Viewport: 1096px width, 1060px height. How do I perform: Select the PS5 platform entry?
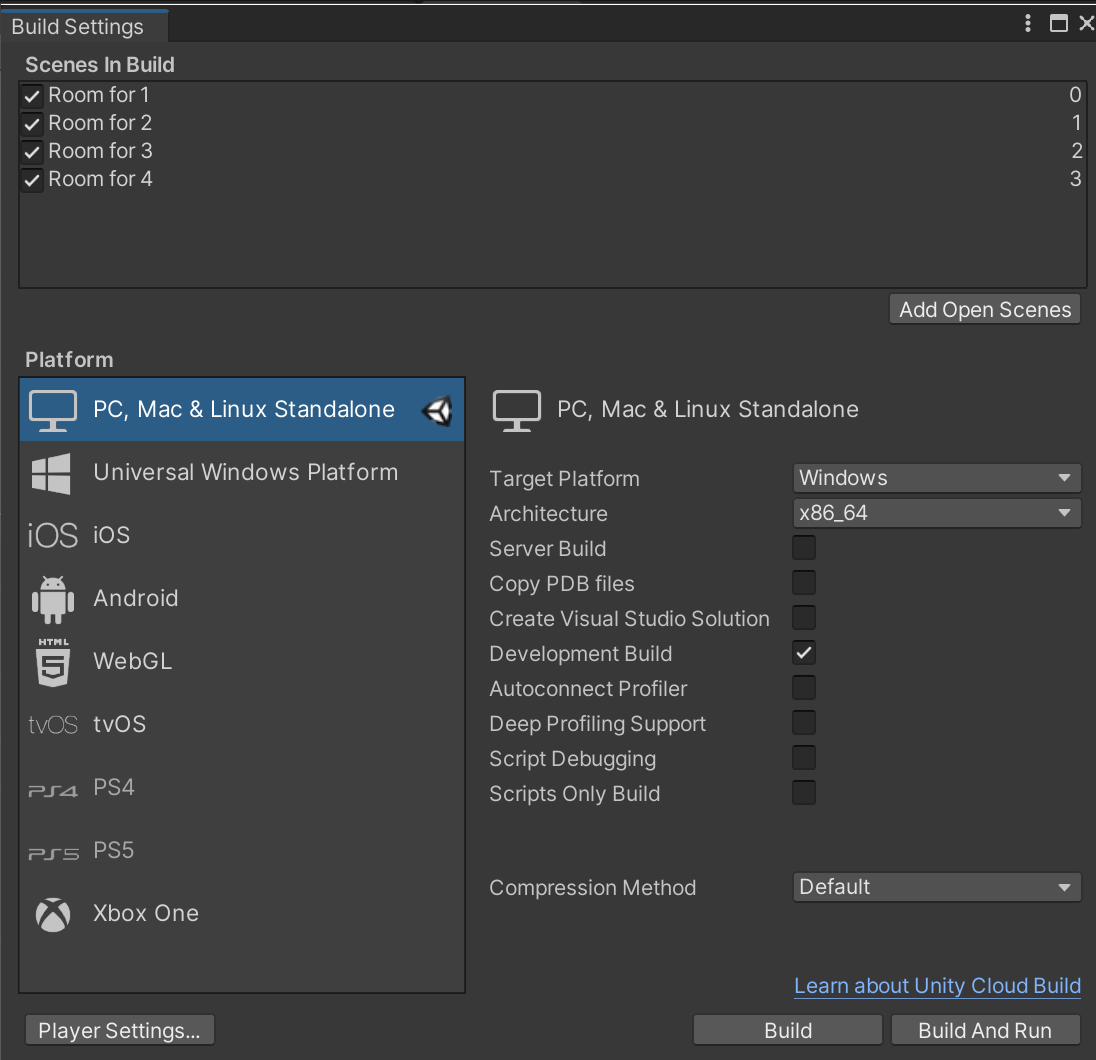click(242, 850)
